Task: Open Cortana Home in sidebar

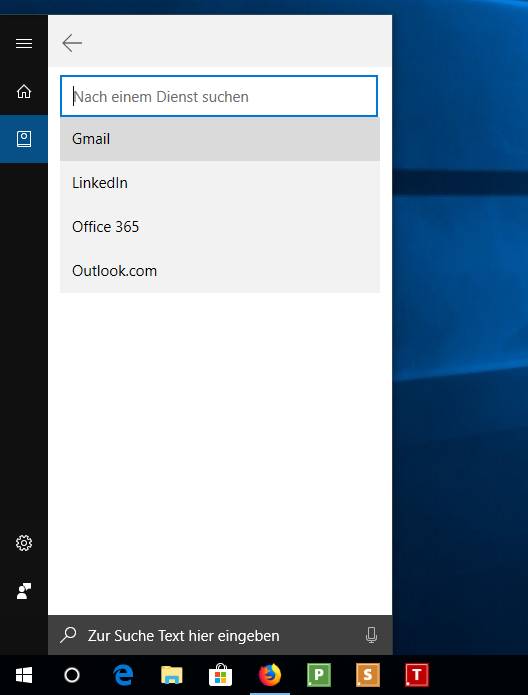Action: point(24,91)
